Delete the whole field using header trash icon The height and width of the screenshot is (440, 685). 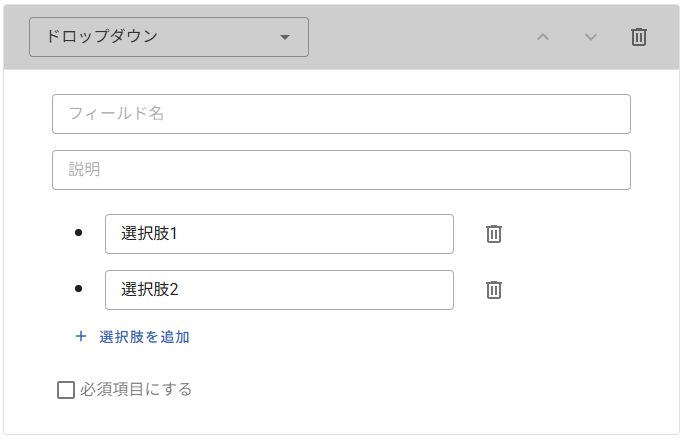[639, 37]
